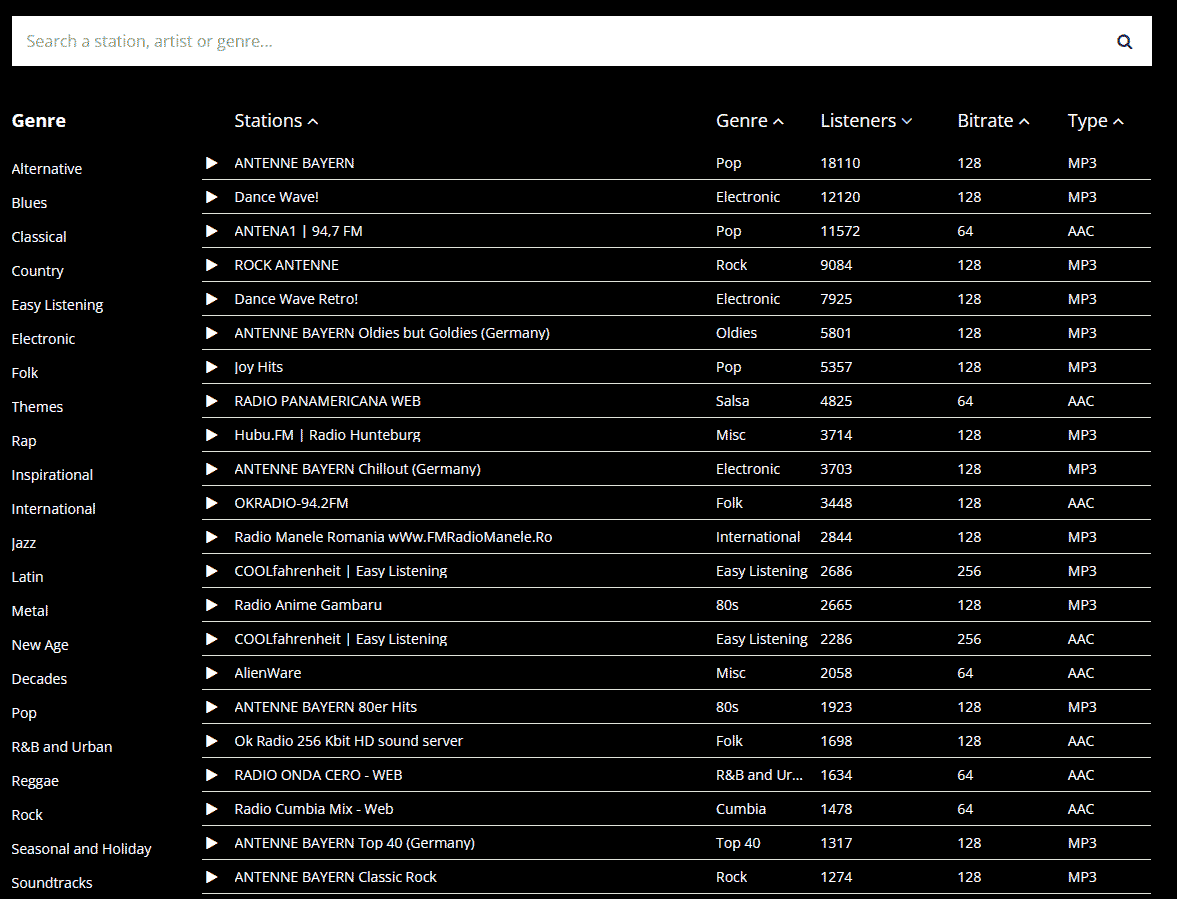Play ANTENNE BAYERN 80er Hits station
1177x899 pixels.
tap(212, 707)
